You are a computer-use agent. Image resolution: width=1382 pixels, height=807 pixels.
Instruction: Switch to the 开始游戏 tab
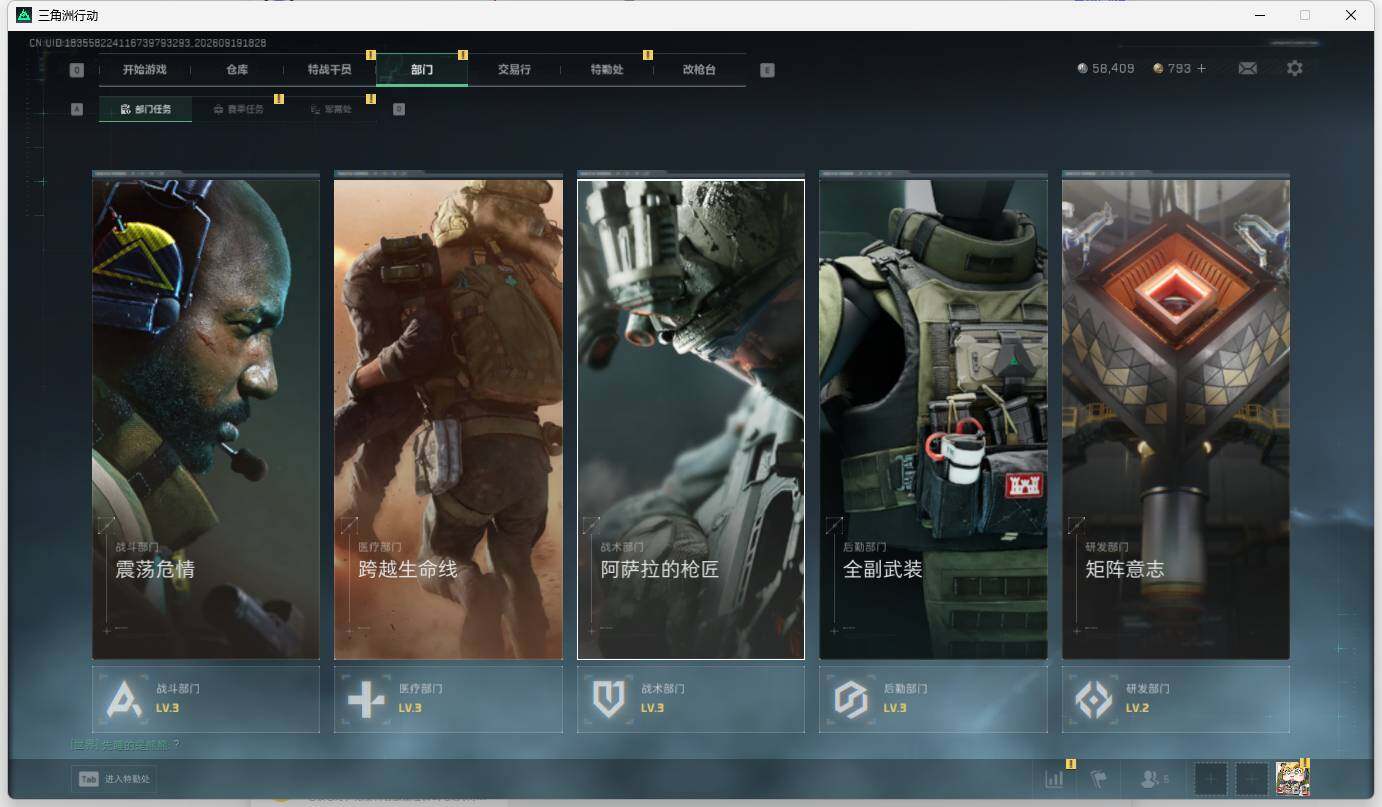point(145,70)
